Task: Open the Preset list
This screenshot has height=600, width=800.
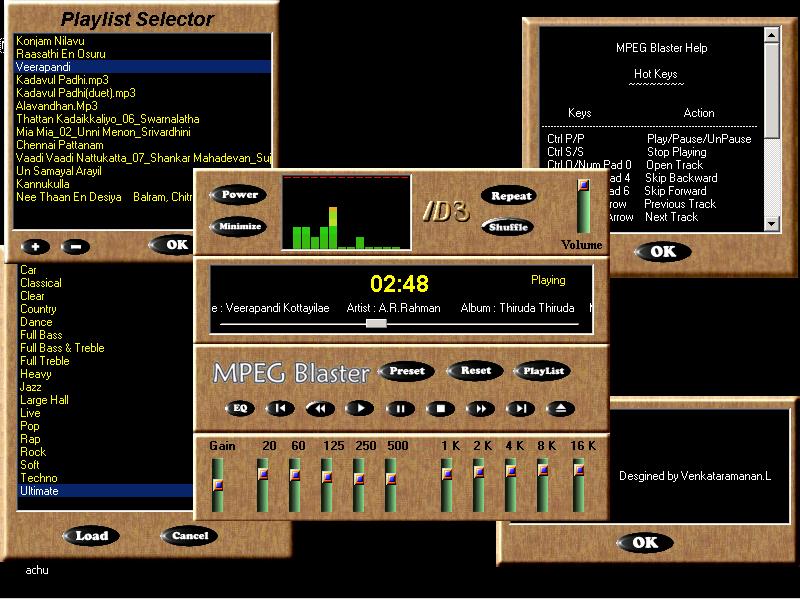Action: coord(407,371)
